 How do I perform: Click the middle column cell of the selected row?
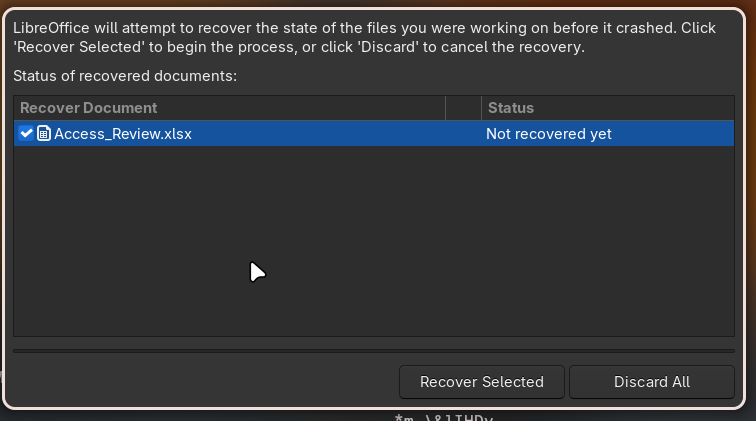coord(462,133)
